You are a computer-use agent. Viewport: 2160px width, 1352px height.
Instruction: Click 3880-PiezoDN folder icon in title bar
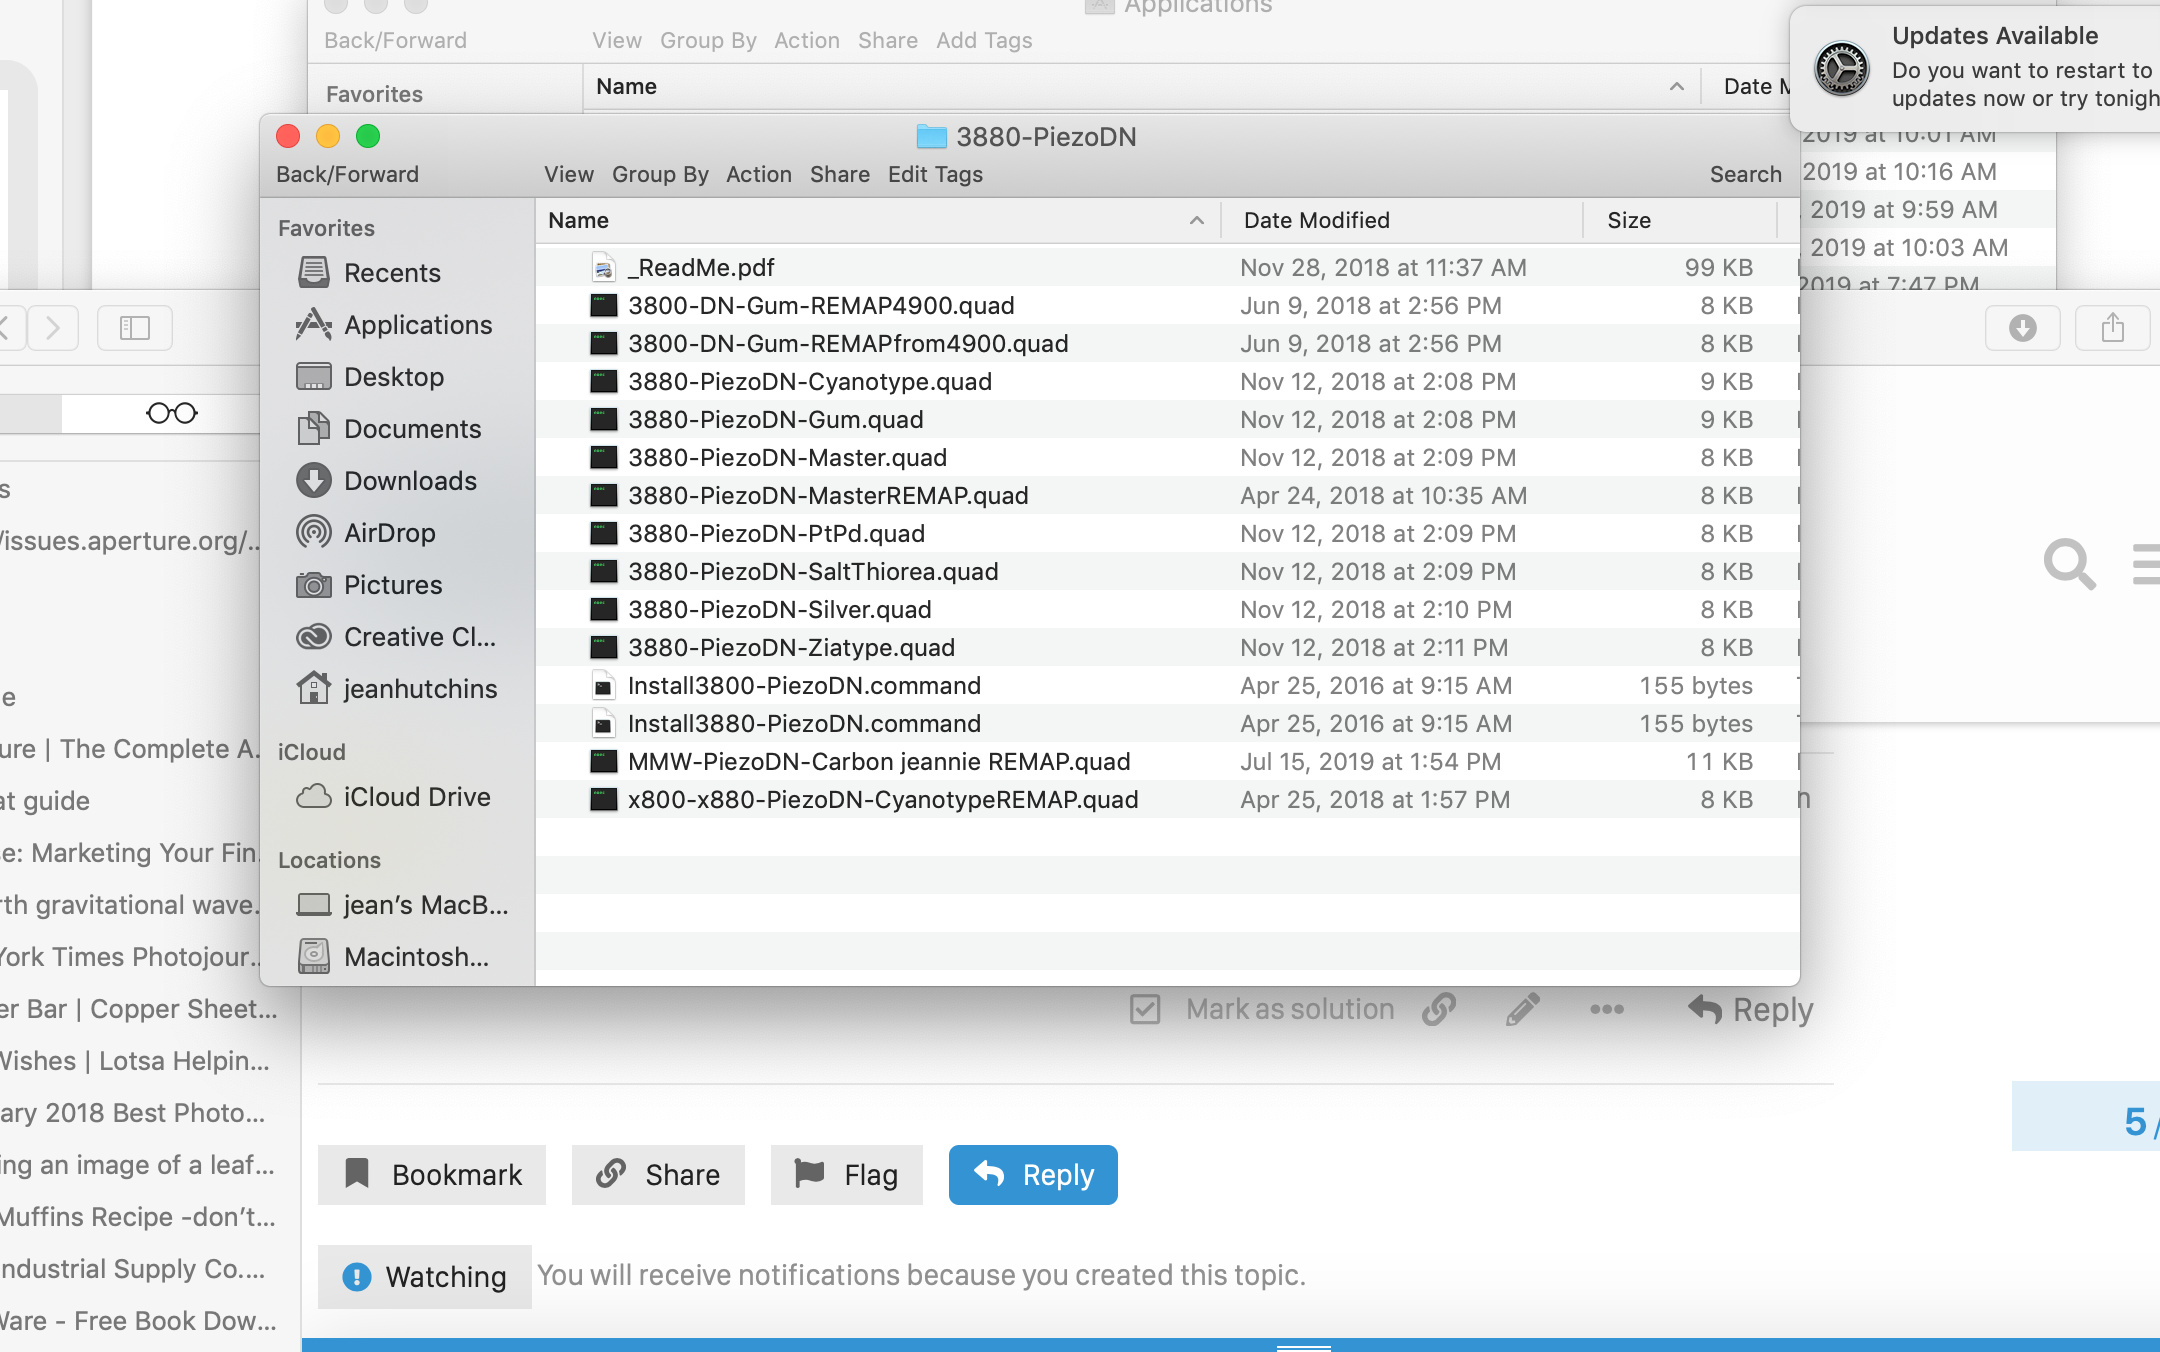(931, 136)
